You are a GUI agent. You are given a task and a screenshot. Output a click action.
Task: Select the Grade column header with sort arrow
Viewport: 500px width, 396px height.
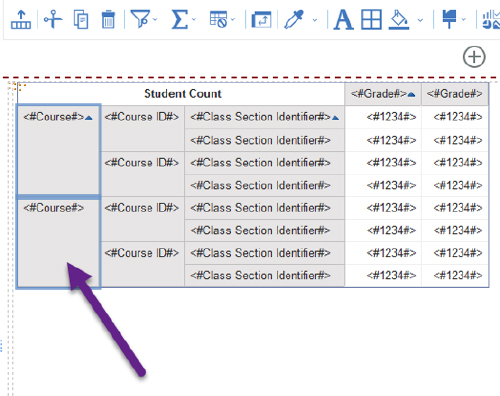(x=383, y=94)
